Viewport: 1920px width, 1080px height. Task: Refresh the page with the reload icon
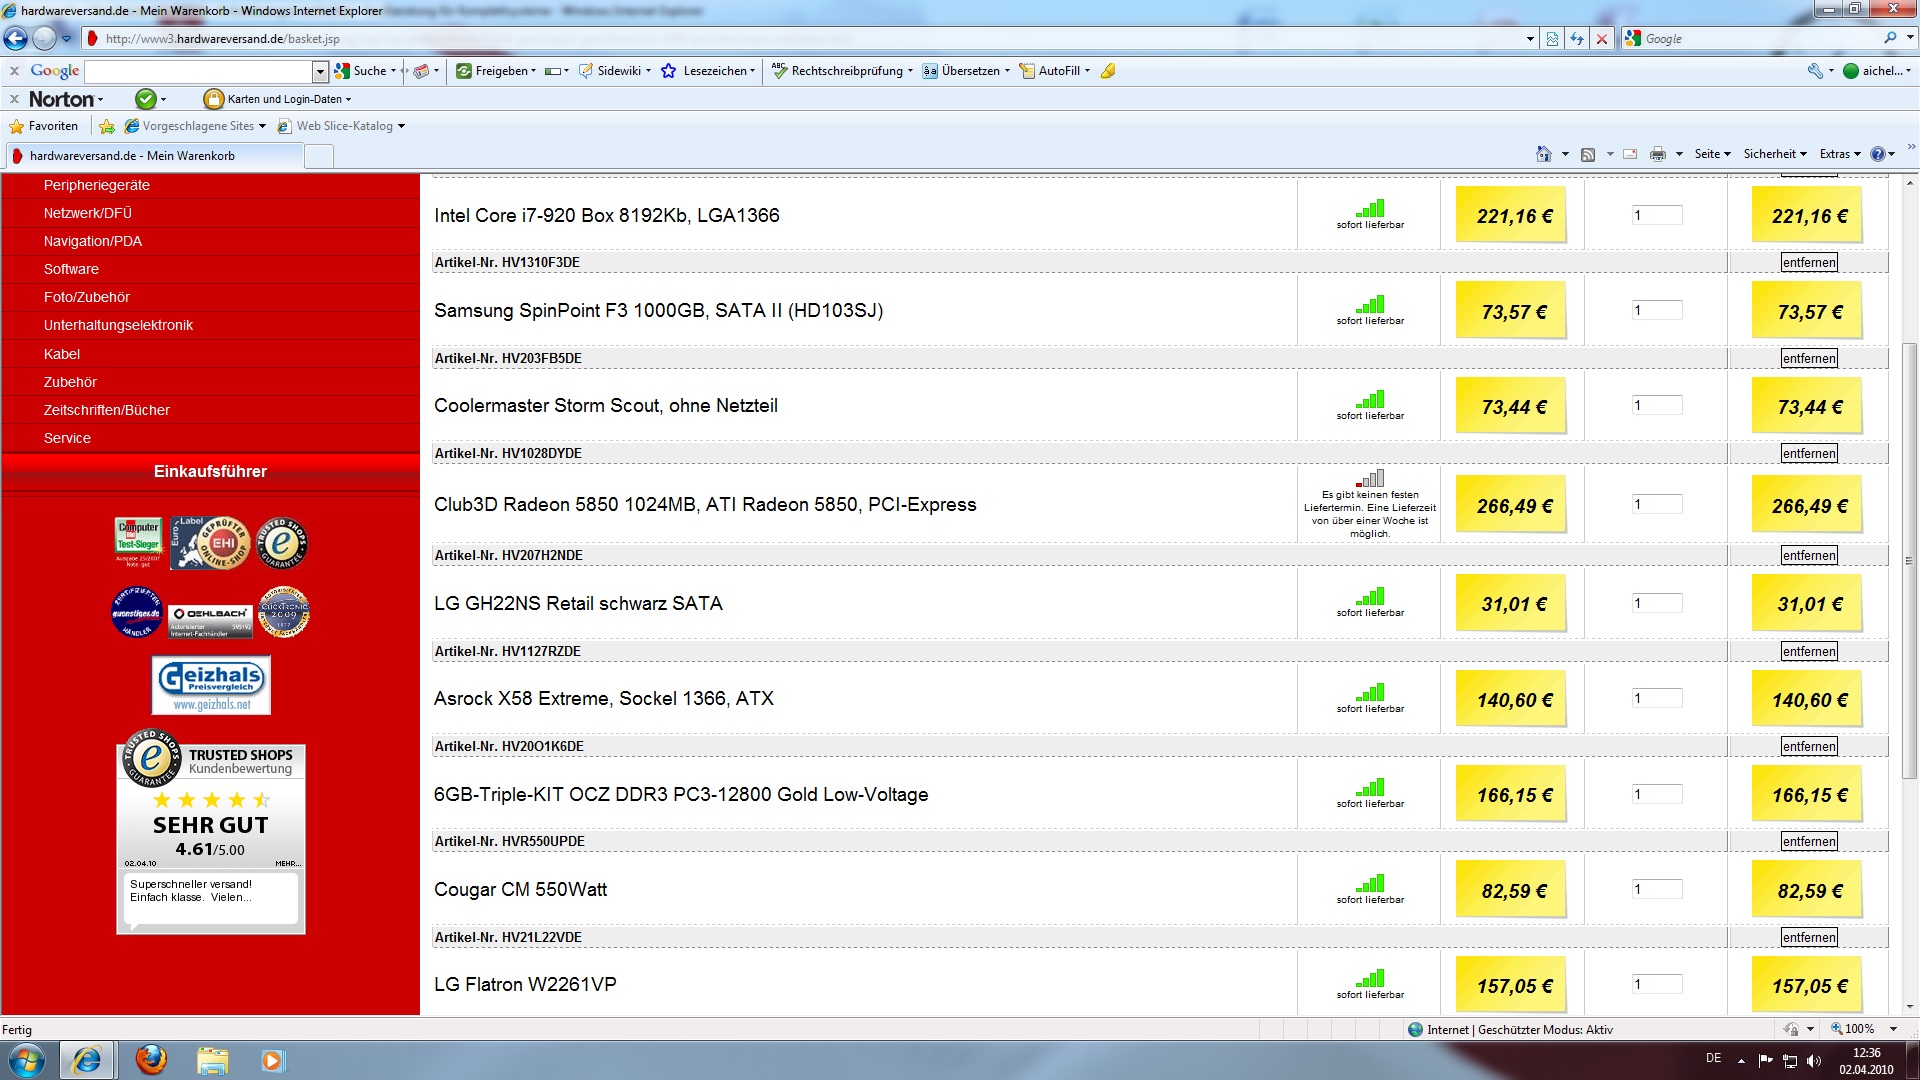pyautogui.click(x=1577, y=38)
